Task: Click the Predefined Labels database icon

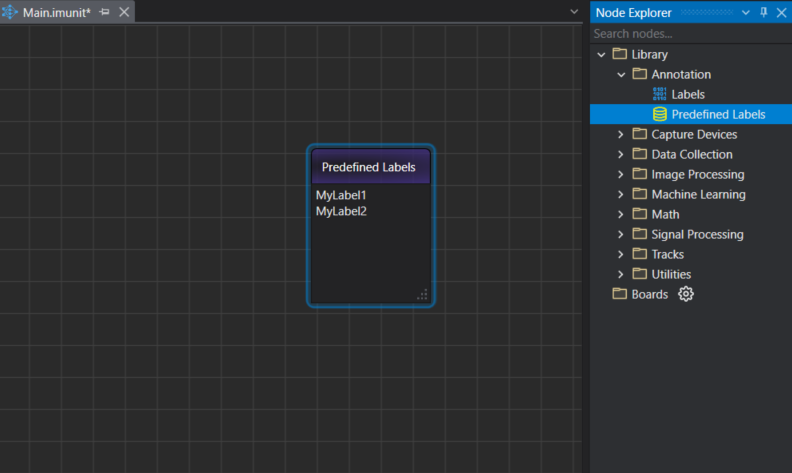Action: coord(660,114)
